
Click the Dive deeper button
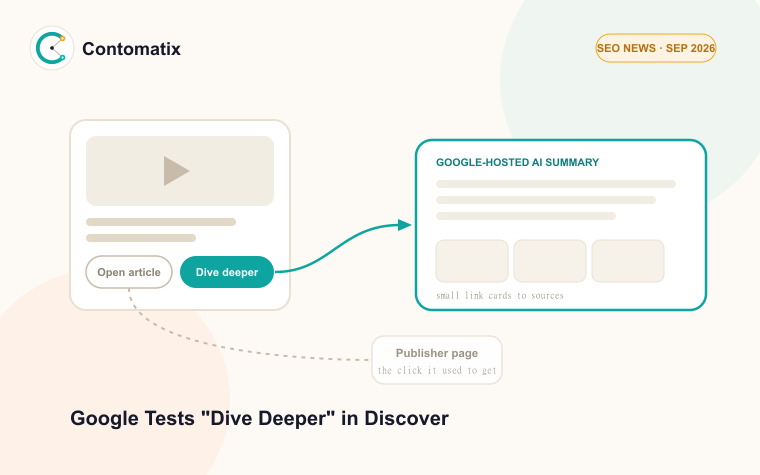click(x=227, y=272)
